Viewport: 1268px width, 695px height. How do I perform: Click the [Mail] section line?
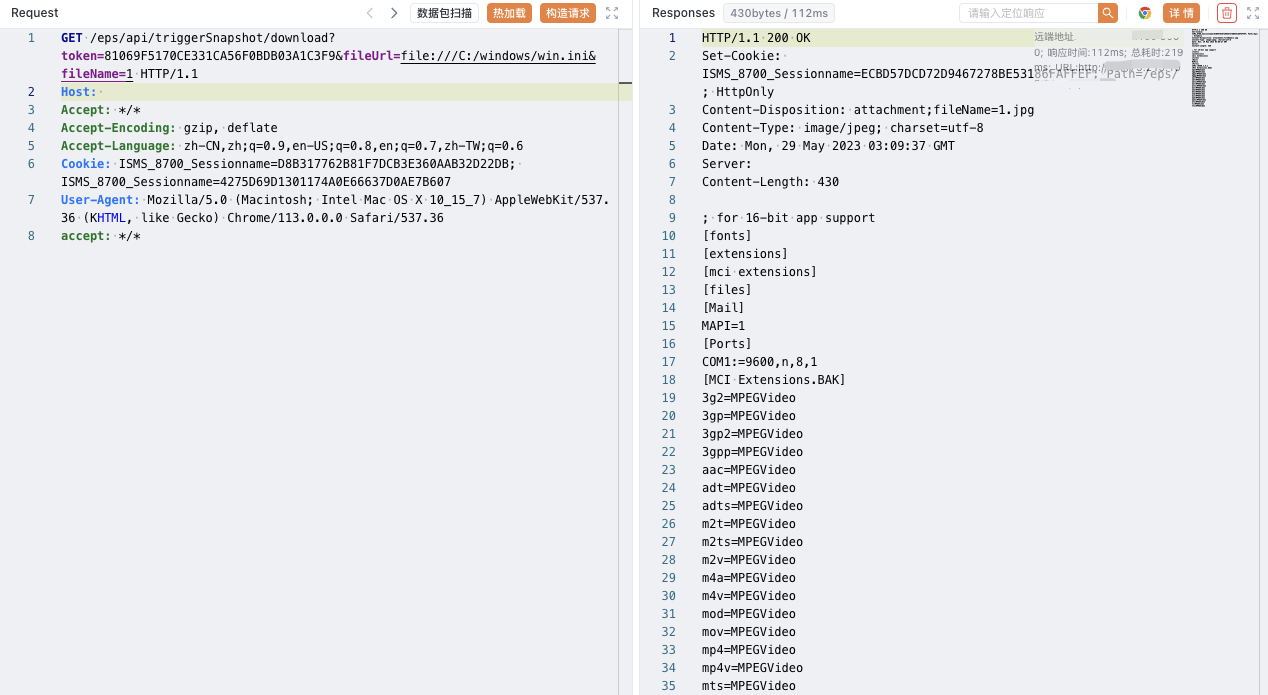click(723, 308)
